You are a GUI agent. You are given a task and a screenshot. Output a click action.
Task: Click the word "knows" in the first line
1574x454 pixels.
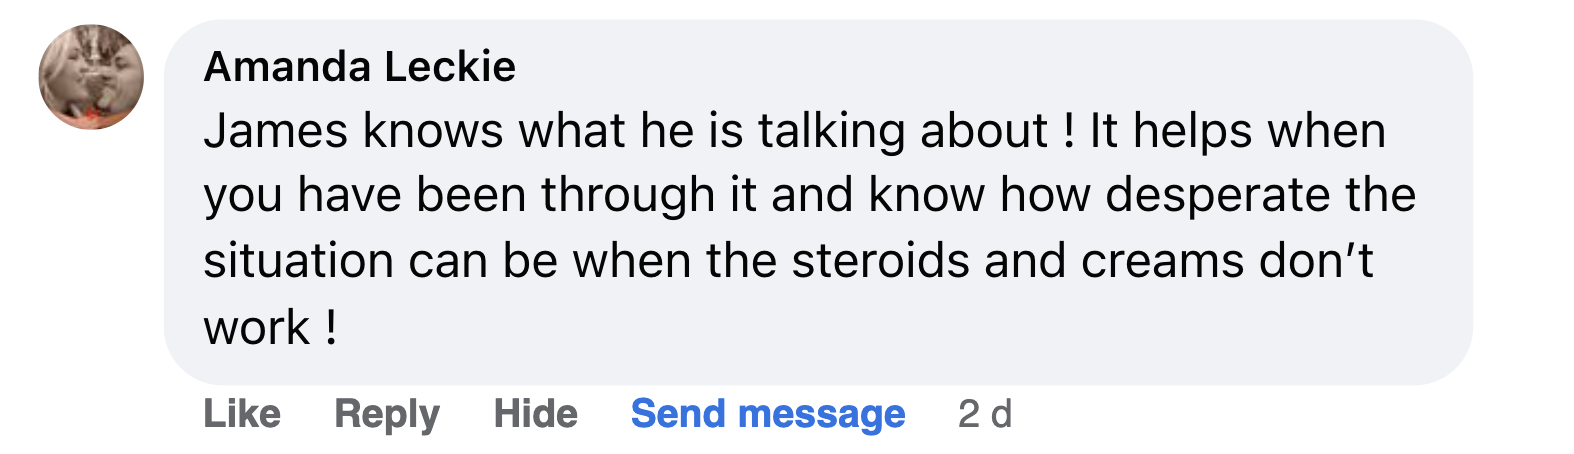433,131
